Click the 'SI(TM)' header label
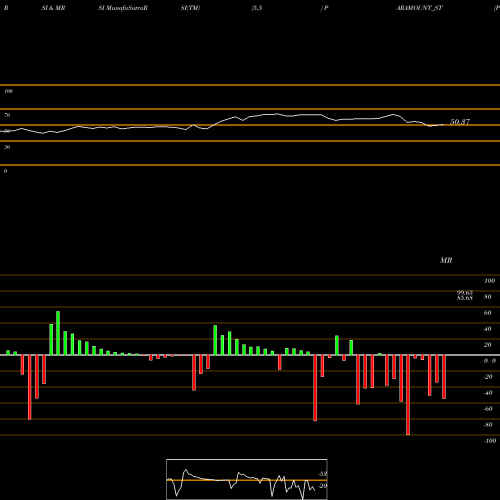The width and height of the screenshot is (500, 500). pyautogui.click(x=190, y=8)
